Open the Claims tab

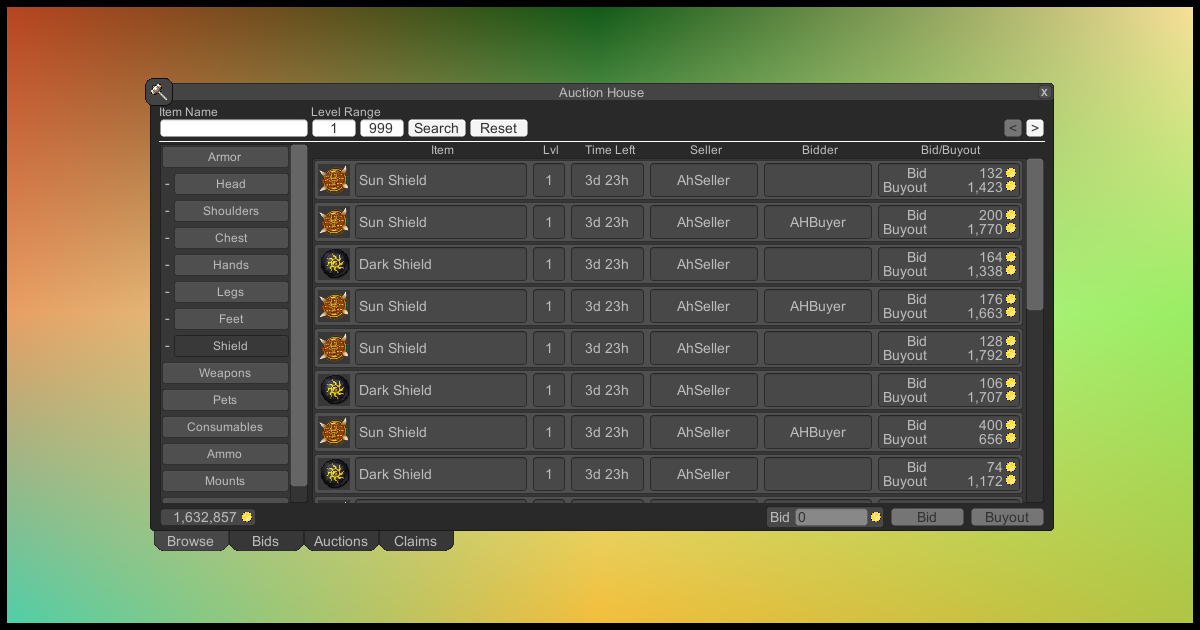pyautogui.click(x=416, y=541)
